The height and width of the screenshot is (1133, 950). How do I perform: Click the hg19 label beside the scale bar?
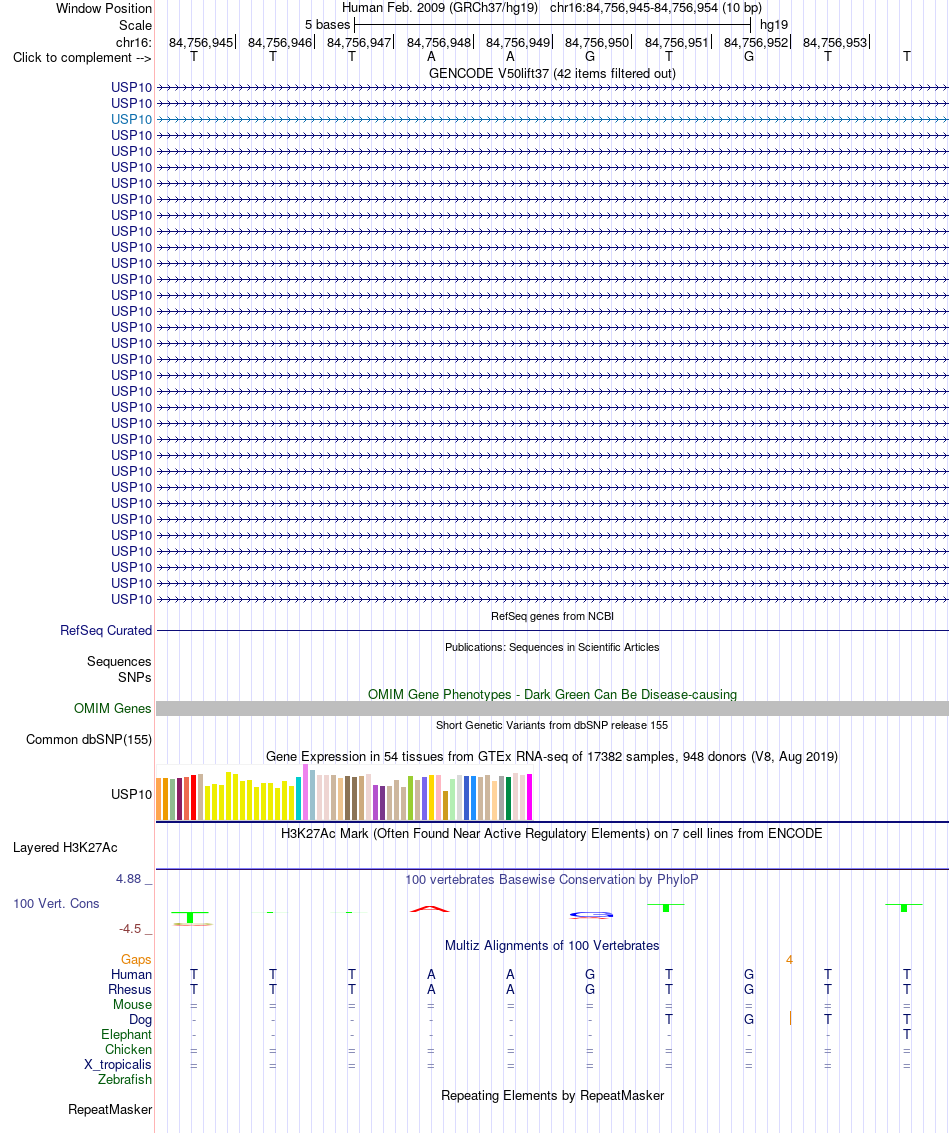[x=774, y=25]
